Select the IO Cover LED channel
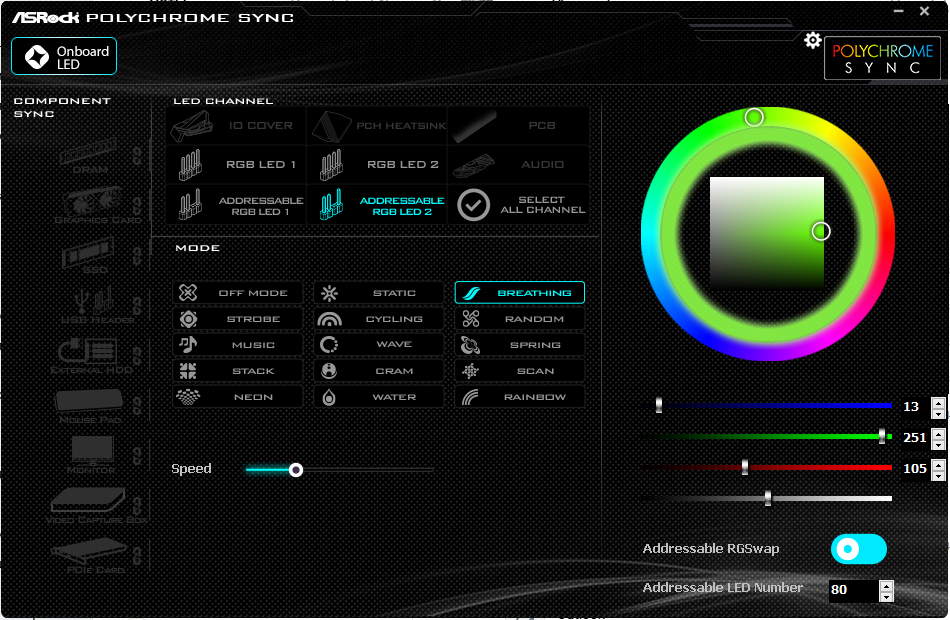 point(236,126)
